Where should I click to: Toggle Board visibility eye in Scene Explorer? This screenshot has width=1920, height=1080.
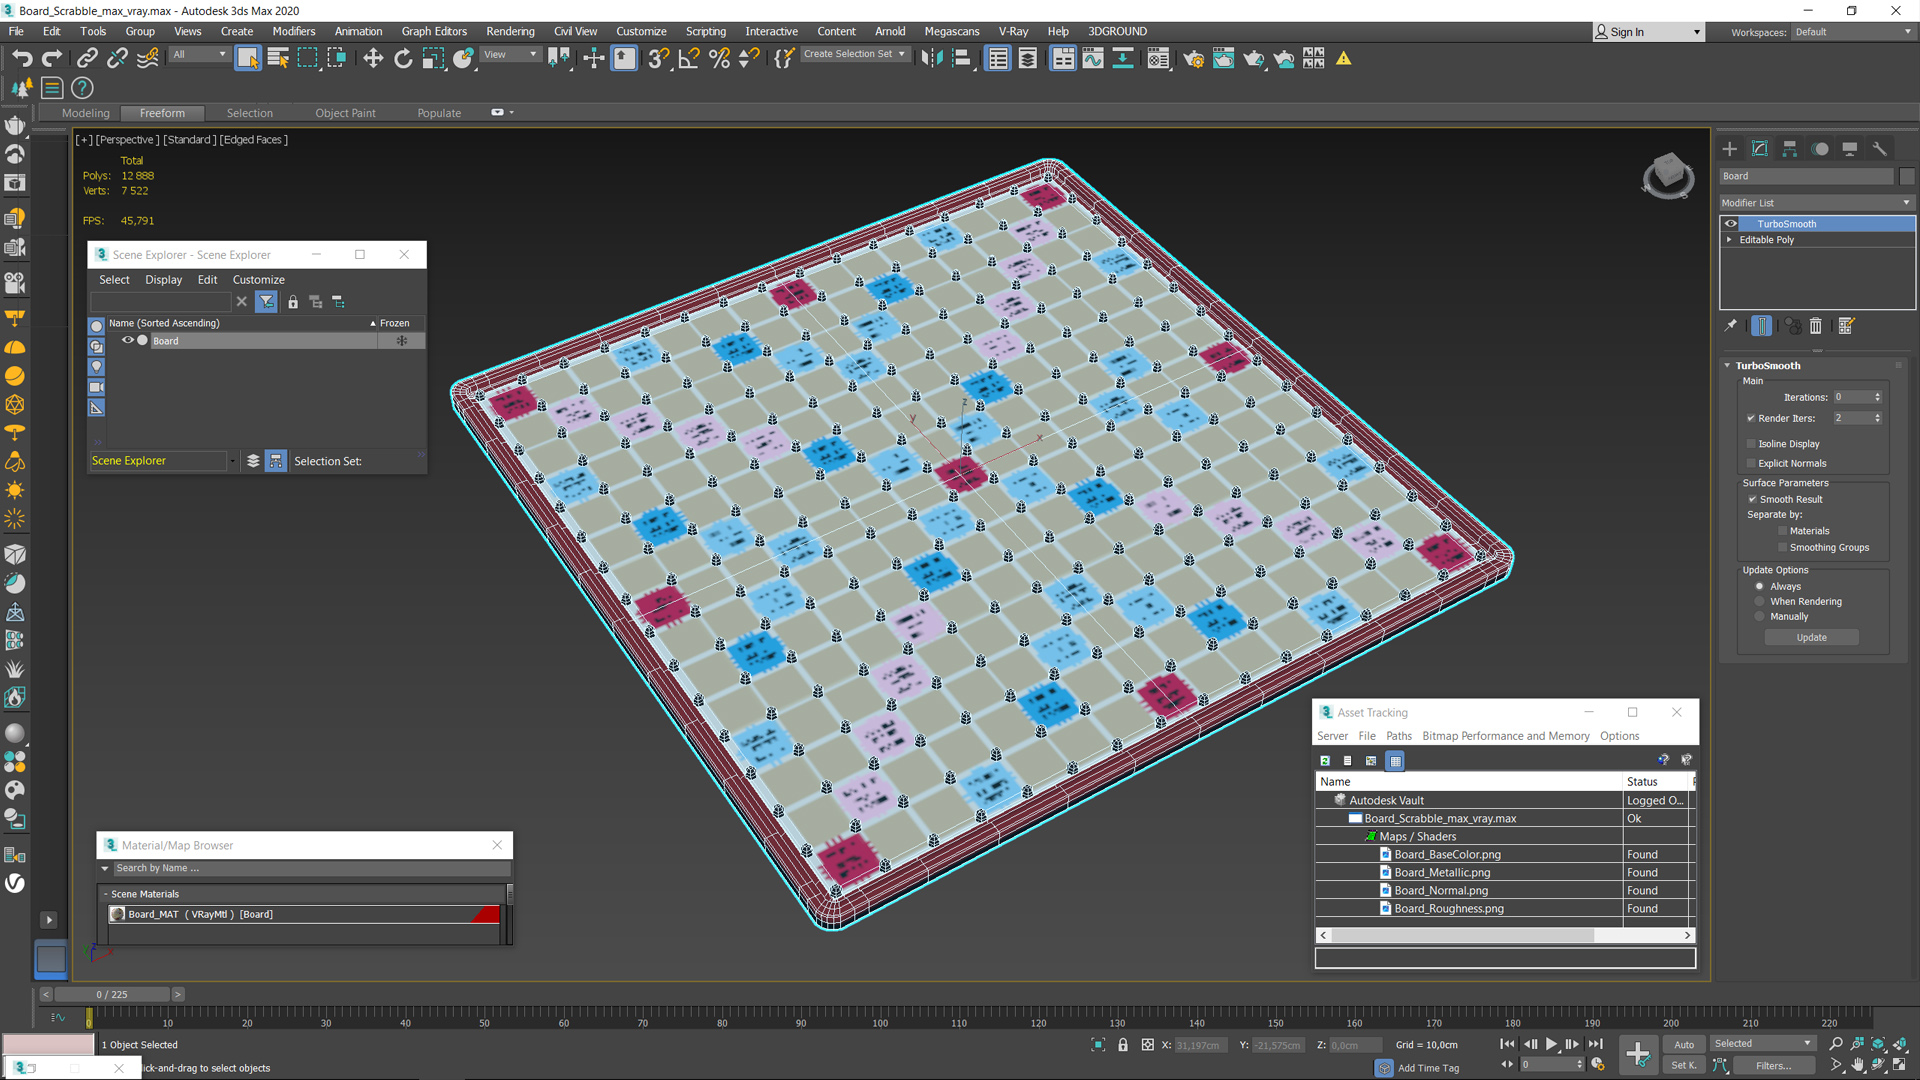[x=128, y=340]
